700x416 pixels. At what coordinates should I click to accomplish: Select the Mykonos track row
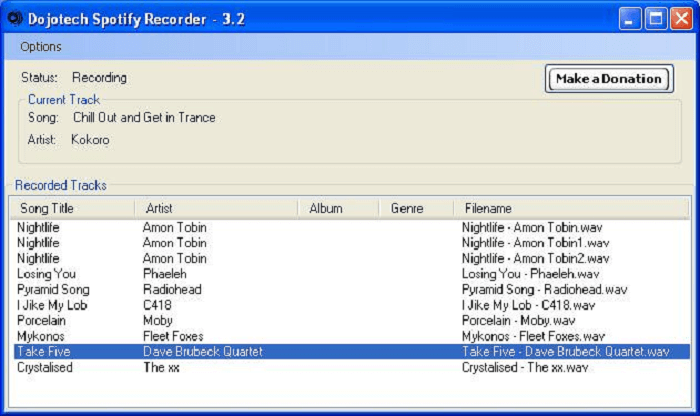(x=351, y=336)
